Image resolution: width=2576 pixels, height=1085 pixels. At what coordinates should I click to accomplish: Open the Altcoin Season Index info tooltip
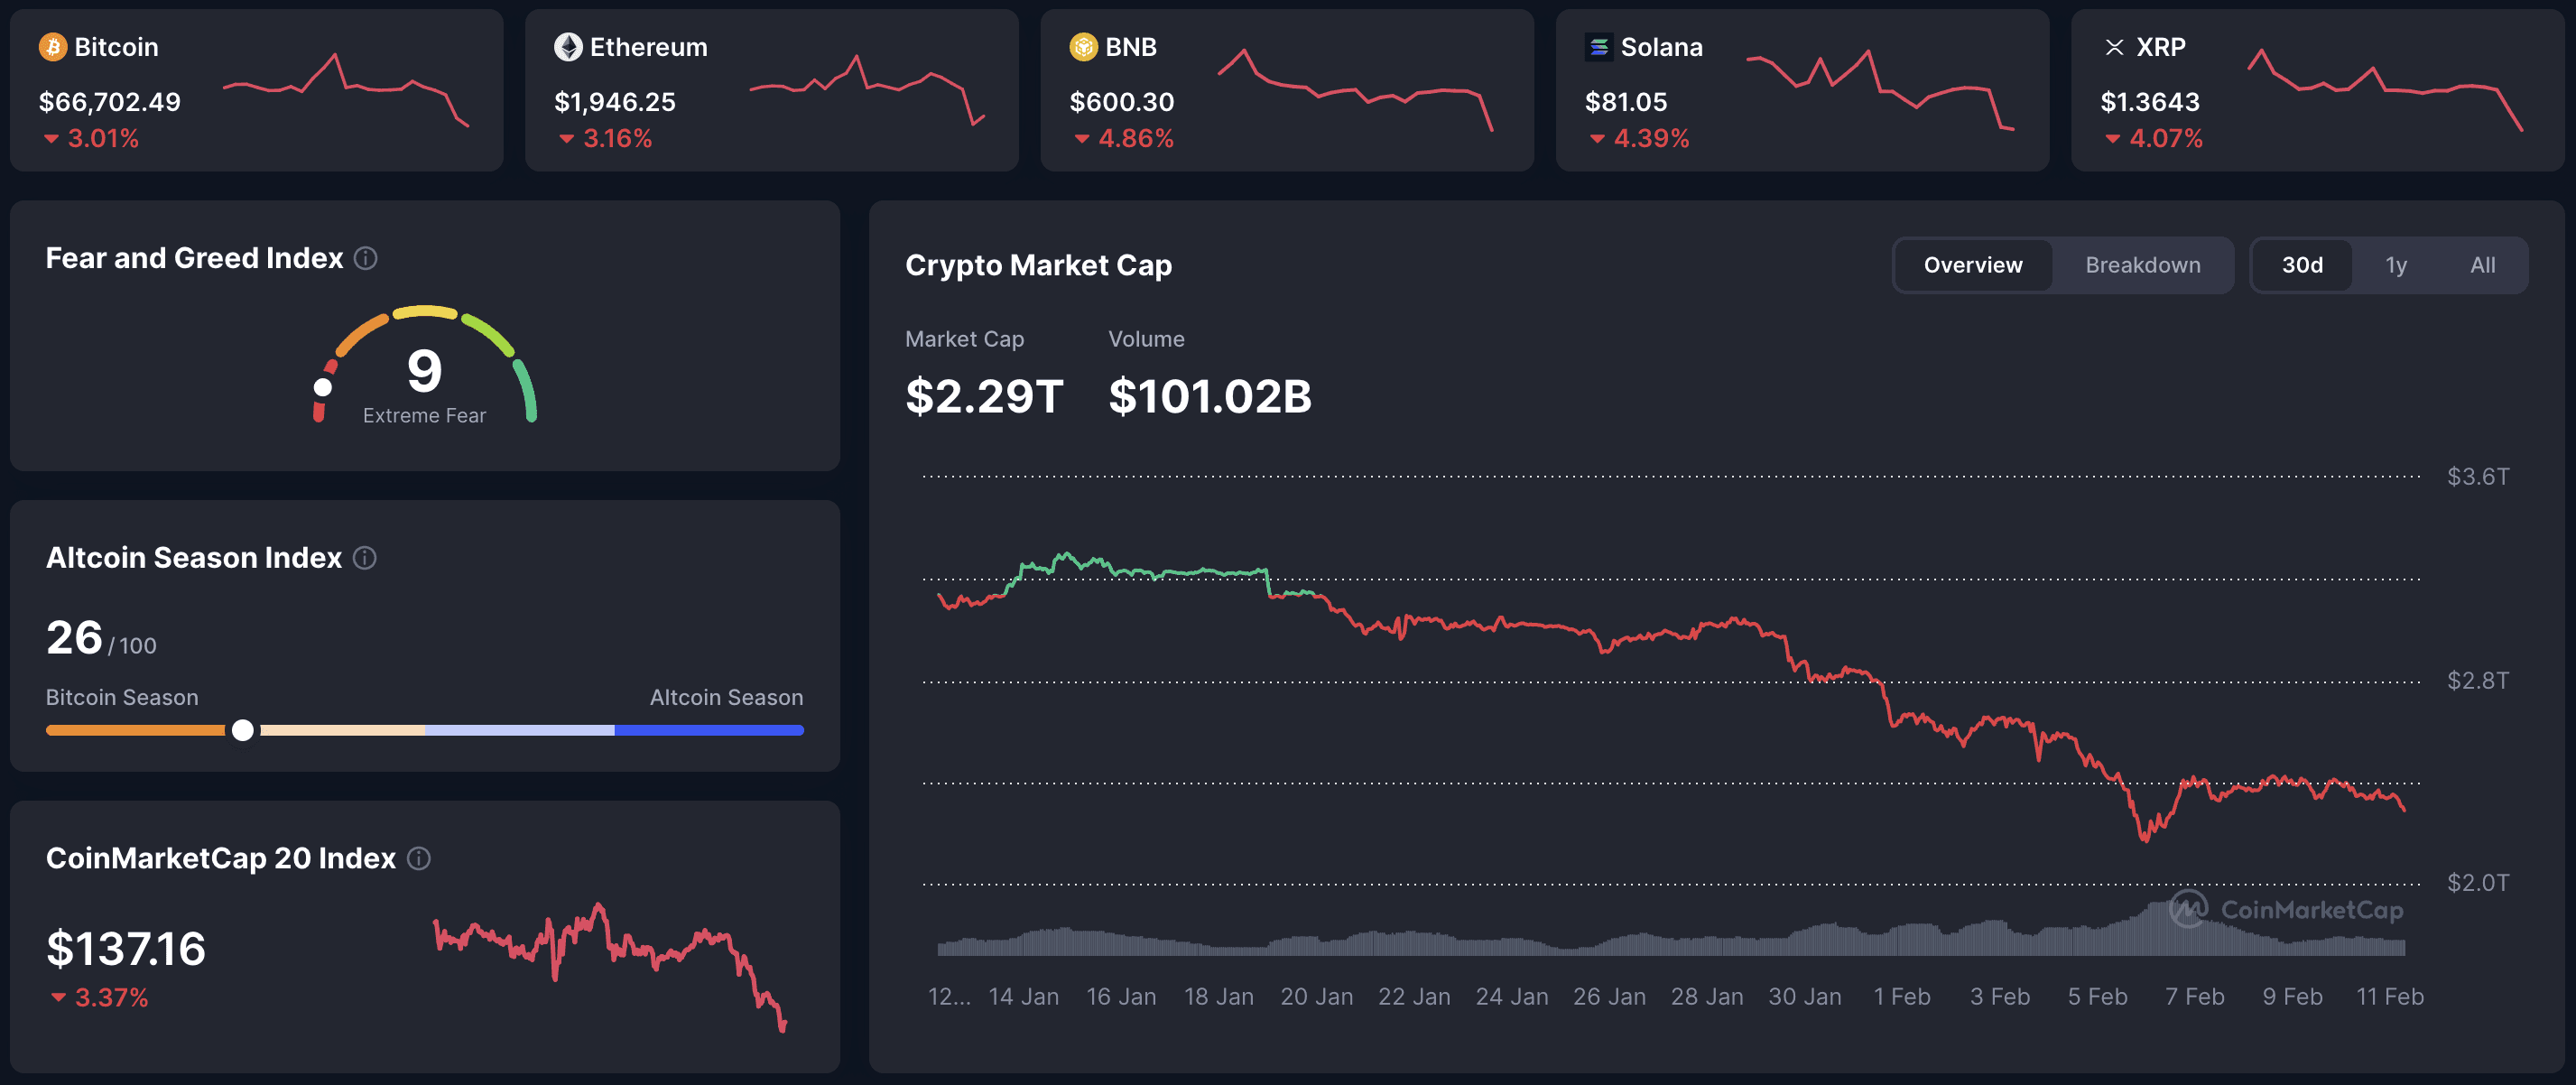coord(366,558)
